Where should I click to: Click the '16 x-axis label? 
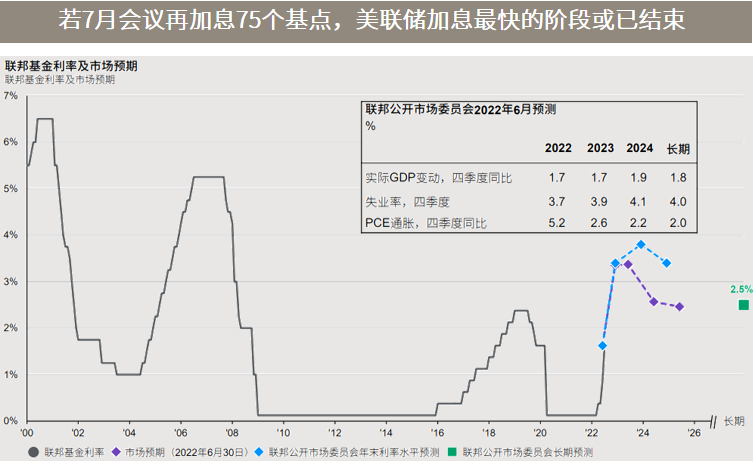(x=437, y=433)
